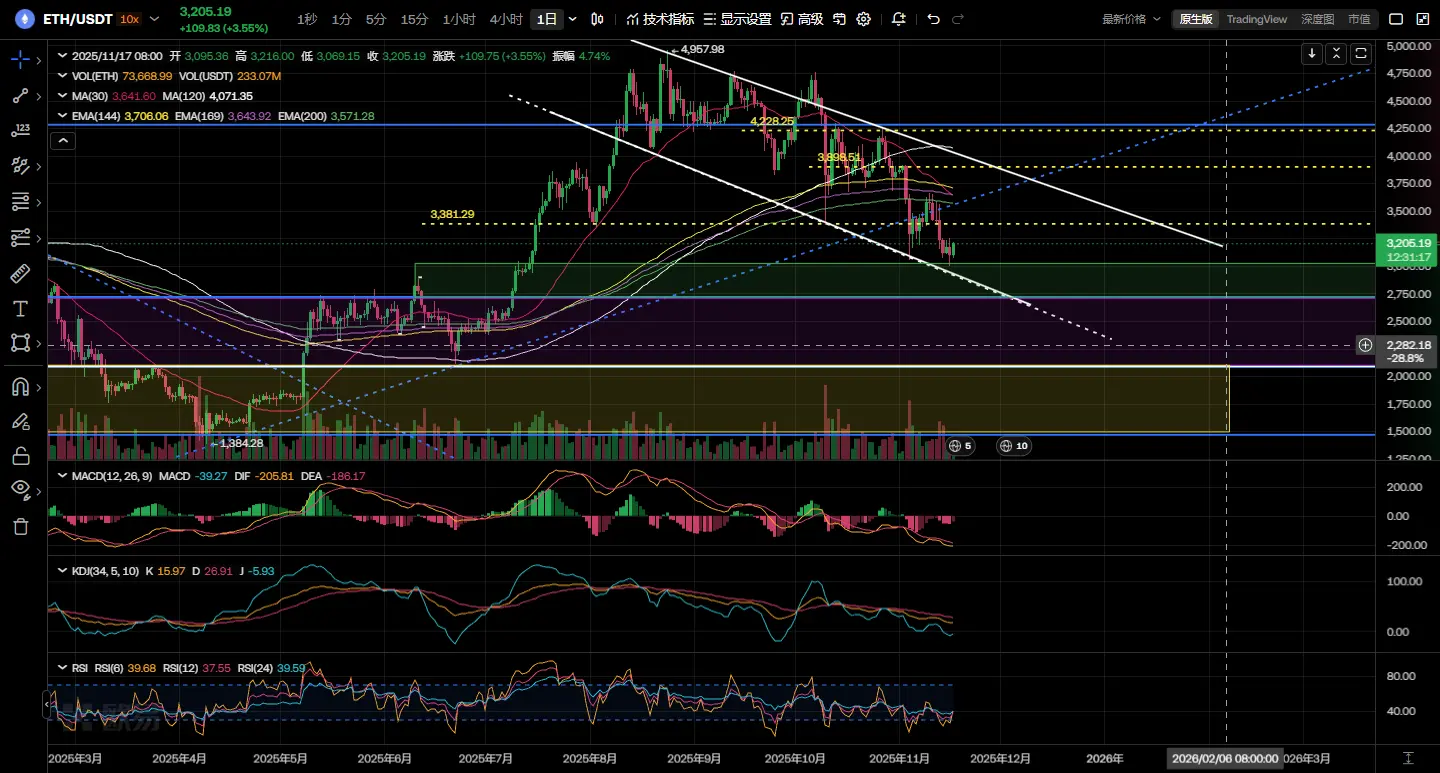Select the 1秒 timeframe

pos(307,19)
